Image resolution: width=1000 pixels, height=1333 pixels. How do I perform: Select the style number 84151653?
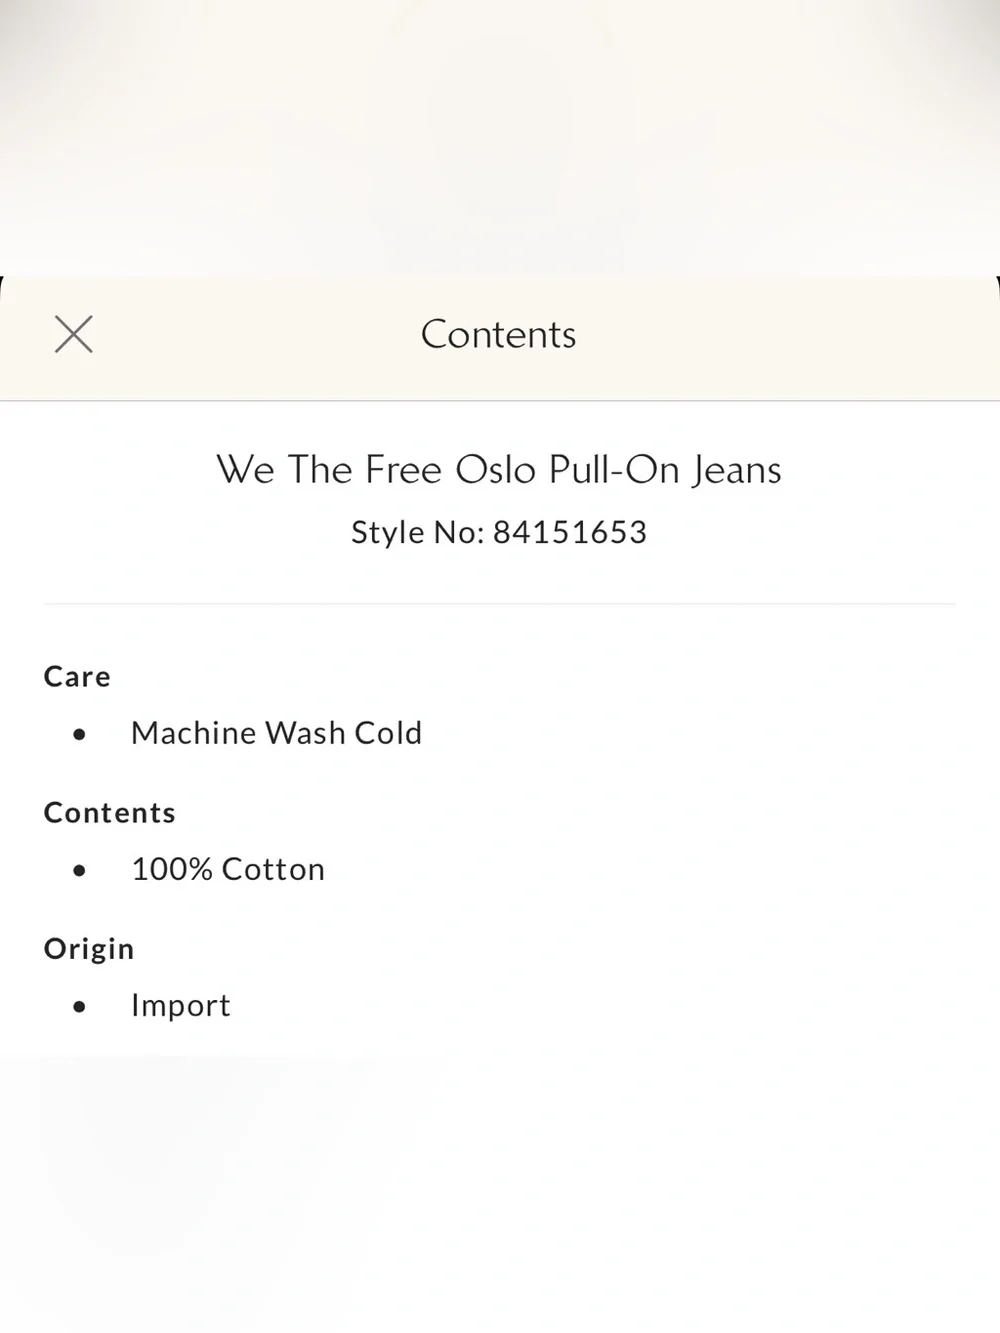[570, 532]
